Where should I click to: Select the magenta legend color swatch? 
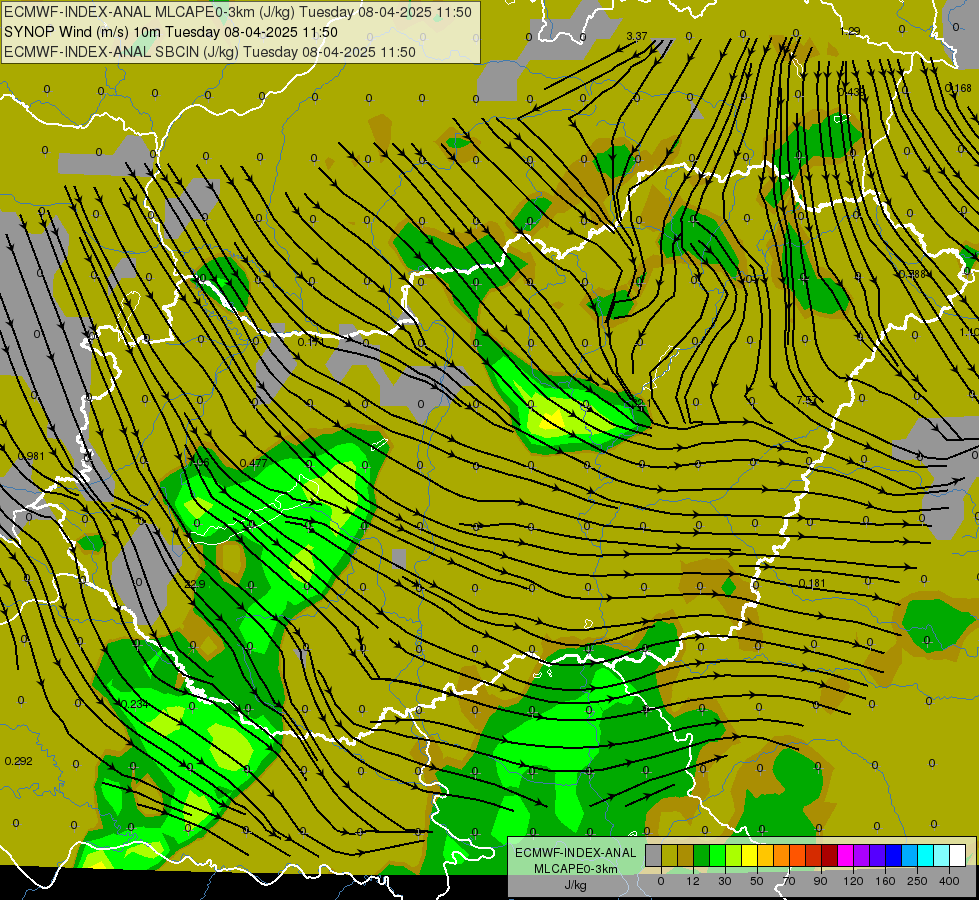846,855
